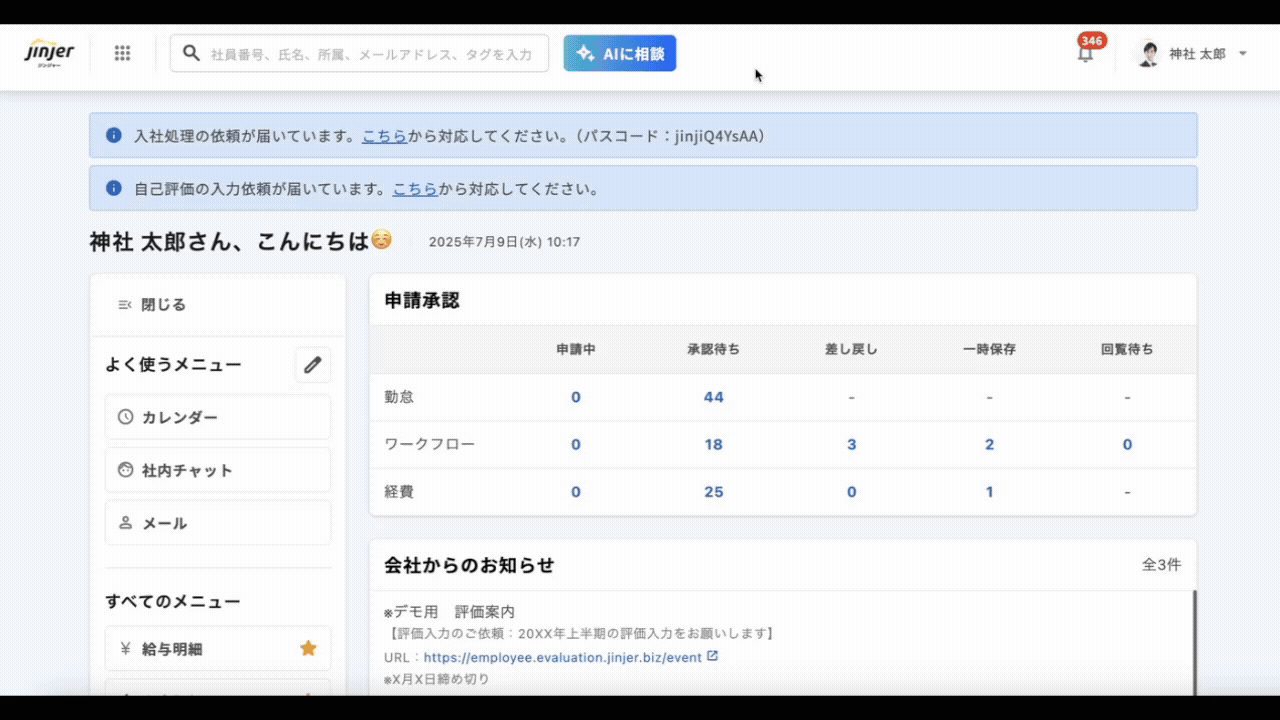
Task: Expand the 神社 太郎 account dropdown arrow
Action: tap(1243, 54)
